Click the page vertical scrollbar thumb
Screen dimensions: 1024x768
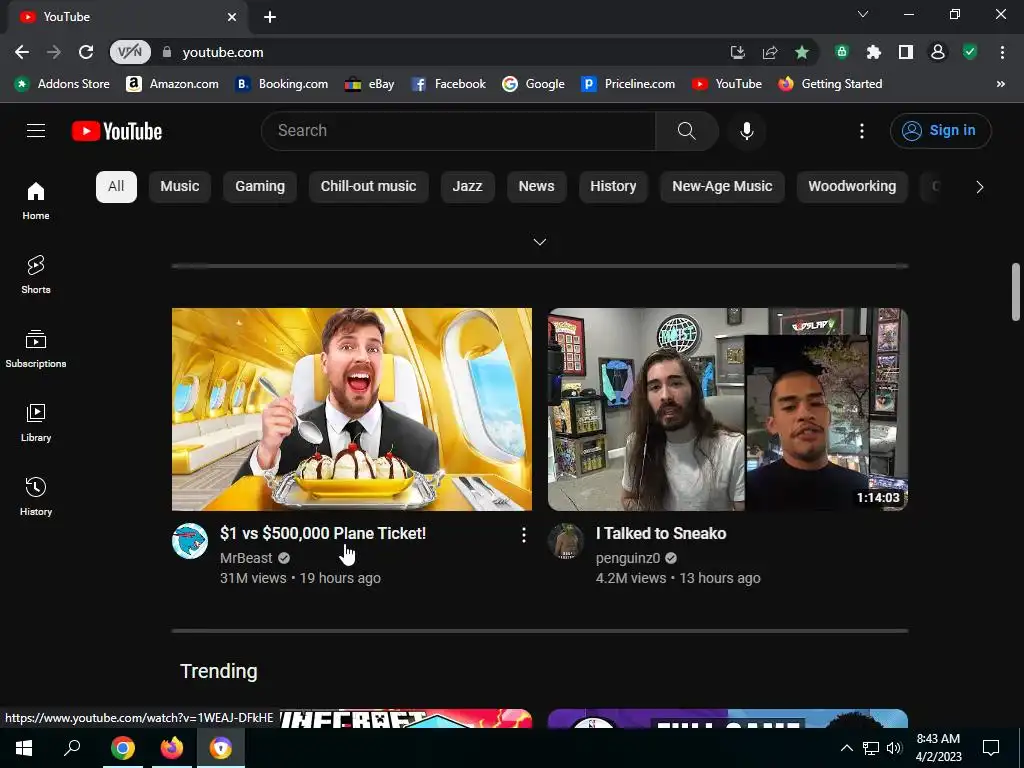click(1016, 292)
